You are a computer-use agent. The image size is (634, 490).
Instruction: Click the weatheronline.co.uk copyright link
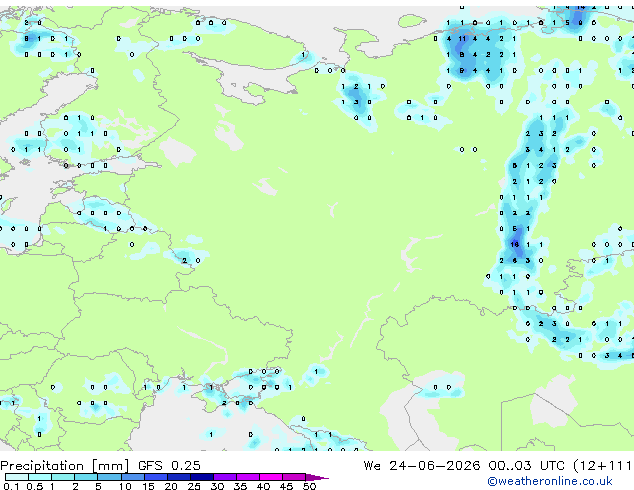pyautogui.click(x=549, y=481)
